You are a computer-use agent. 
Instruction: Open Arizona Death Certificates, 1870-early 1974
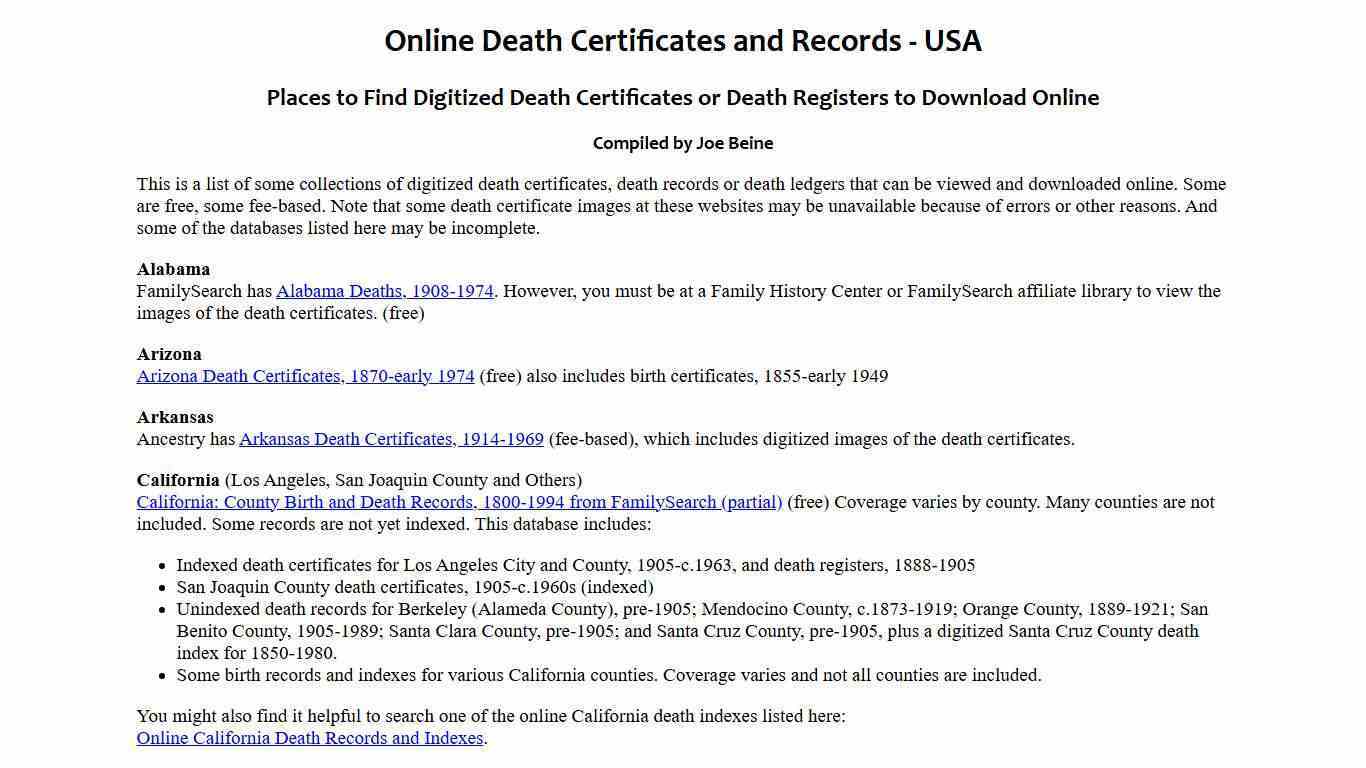click(x=305, y=376)
